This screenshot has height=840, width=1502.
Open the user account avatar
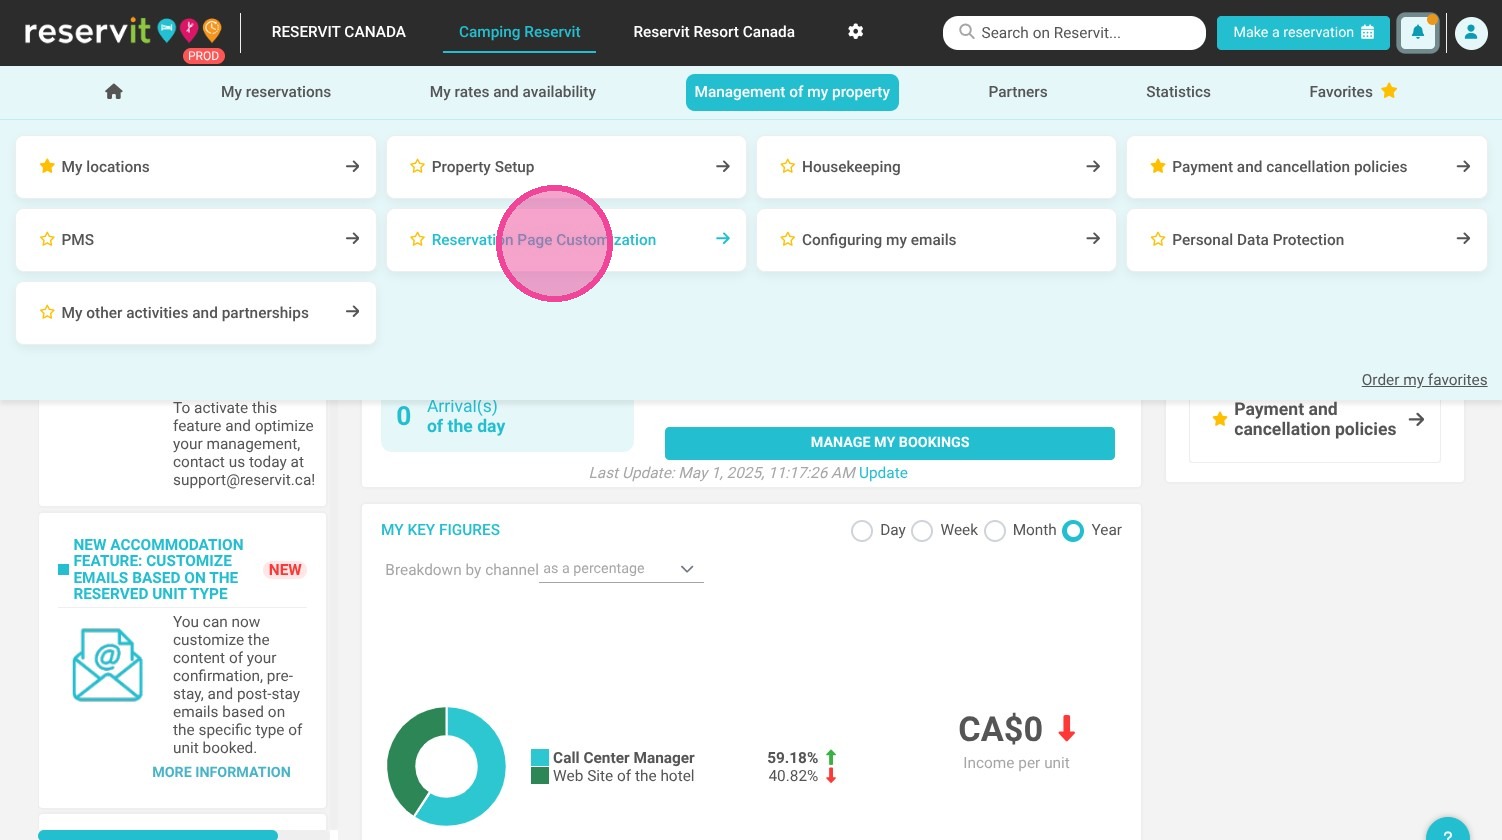[x=1471, y=33]
